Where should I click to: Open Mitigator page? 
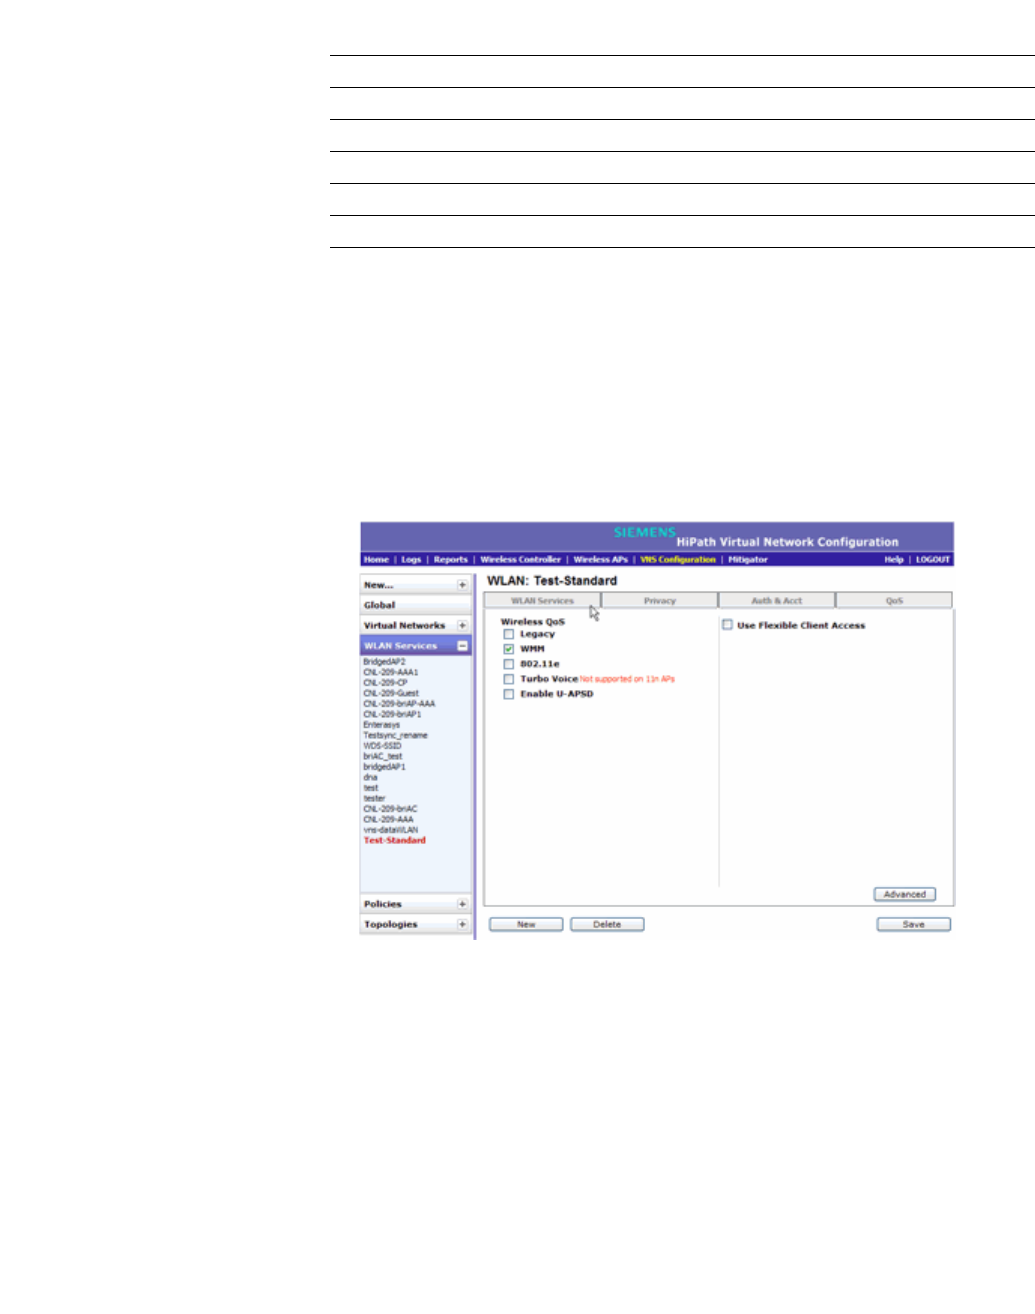[748, 560]
